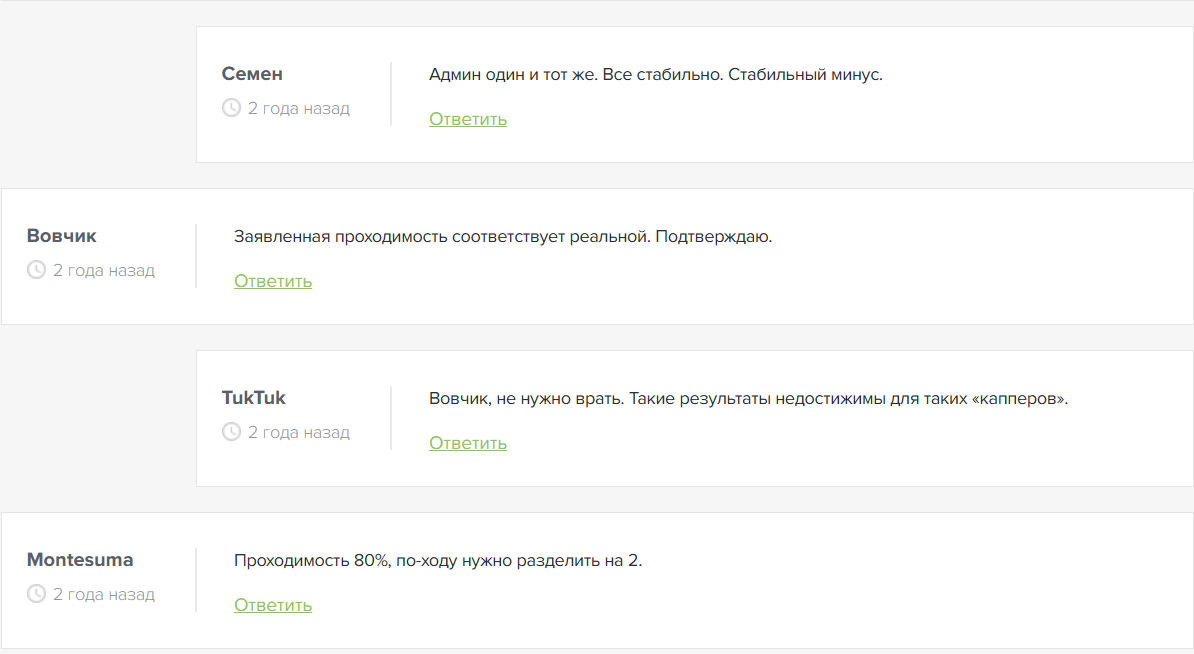The image size is (1194, 654).
Task: Click the timestamp in TukTuk's comment
Action: pyautogui.click(x=298, y=432)
